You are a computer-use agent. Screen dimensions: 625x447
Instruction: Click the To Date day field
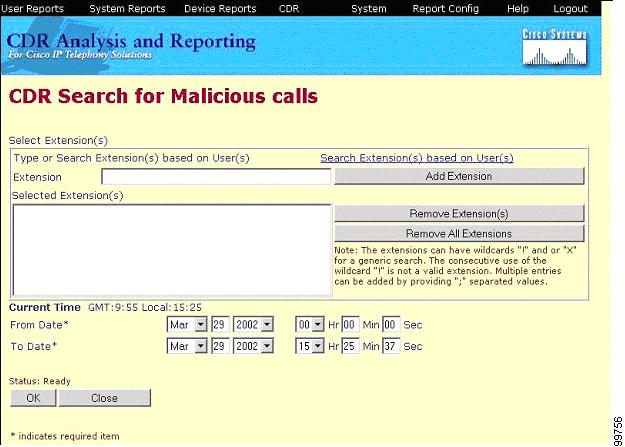(220, 346)
